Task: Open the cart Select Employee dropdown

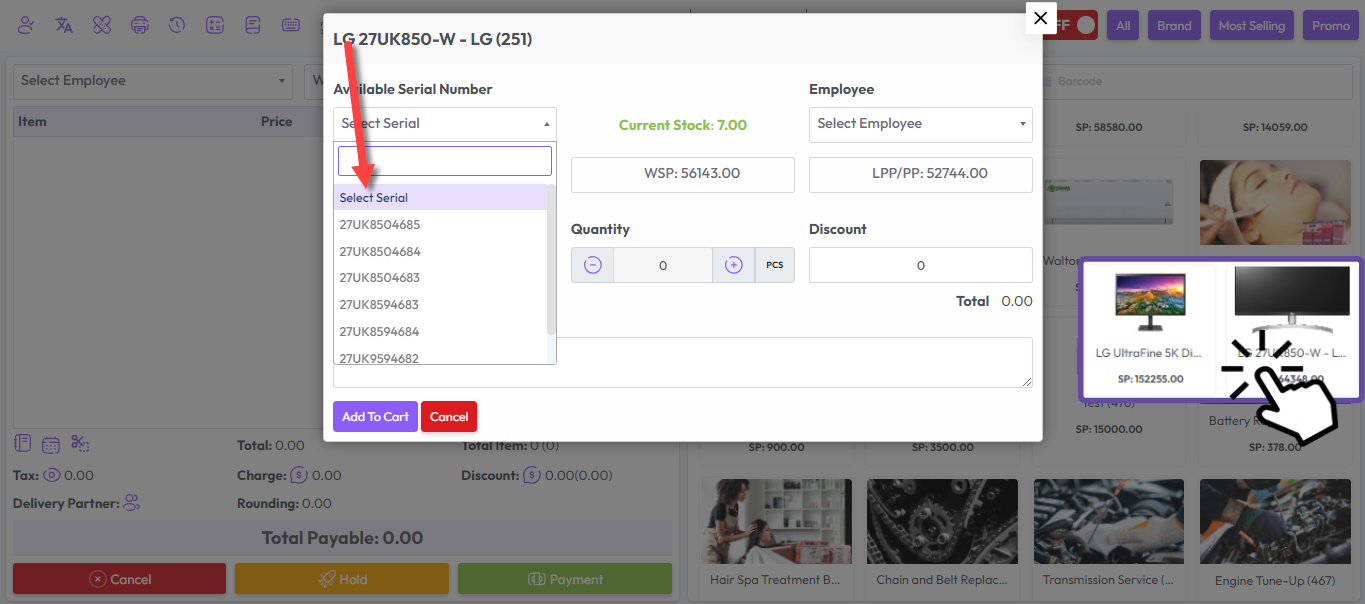Action: tap(153, 81)
